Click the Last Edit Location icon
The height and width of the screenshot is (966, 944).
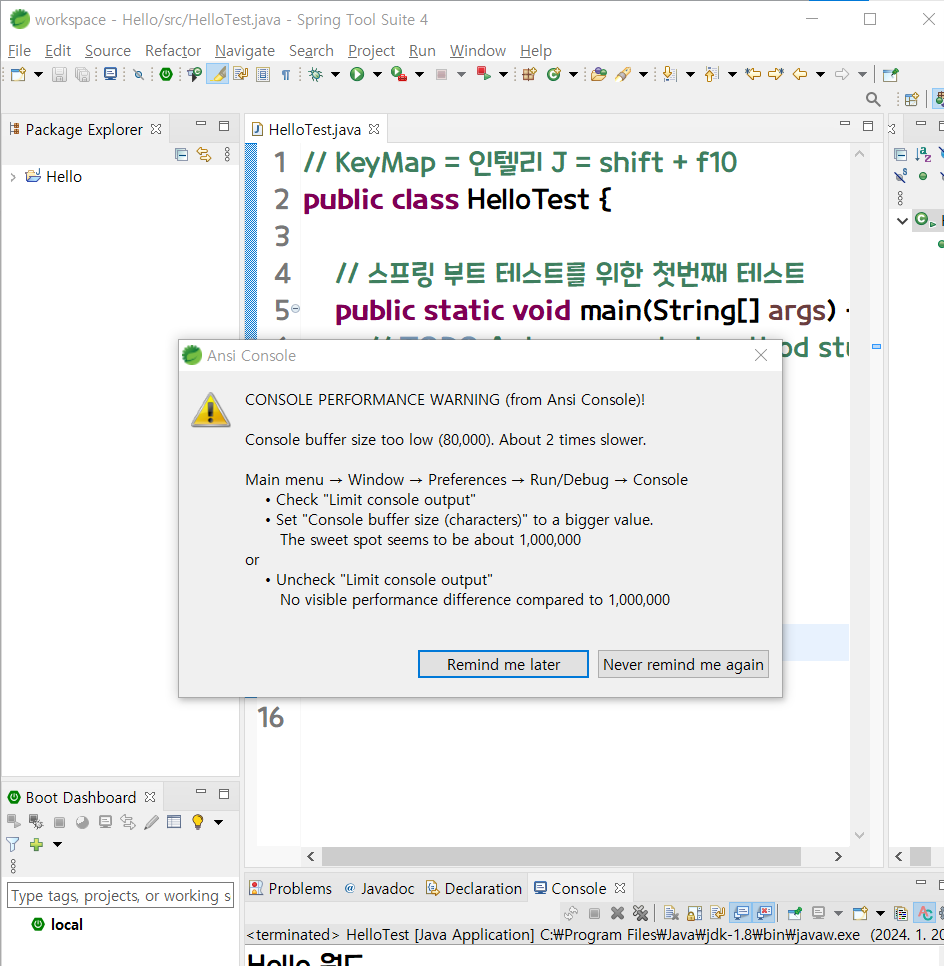click(753, 75)
